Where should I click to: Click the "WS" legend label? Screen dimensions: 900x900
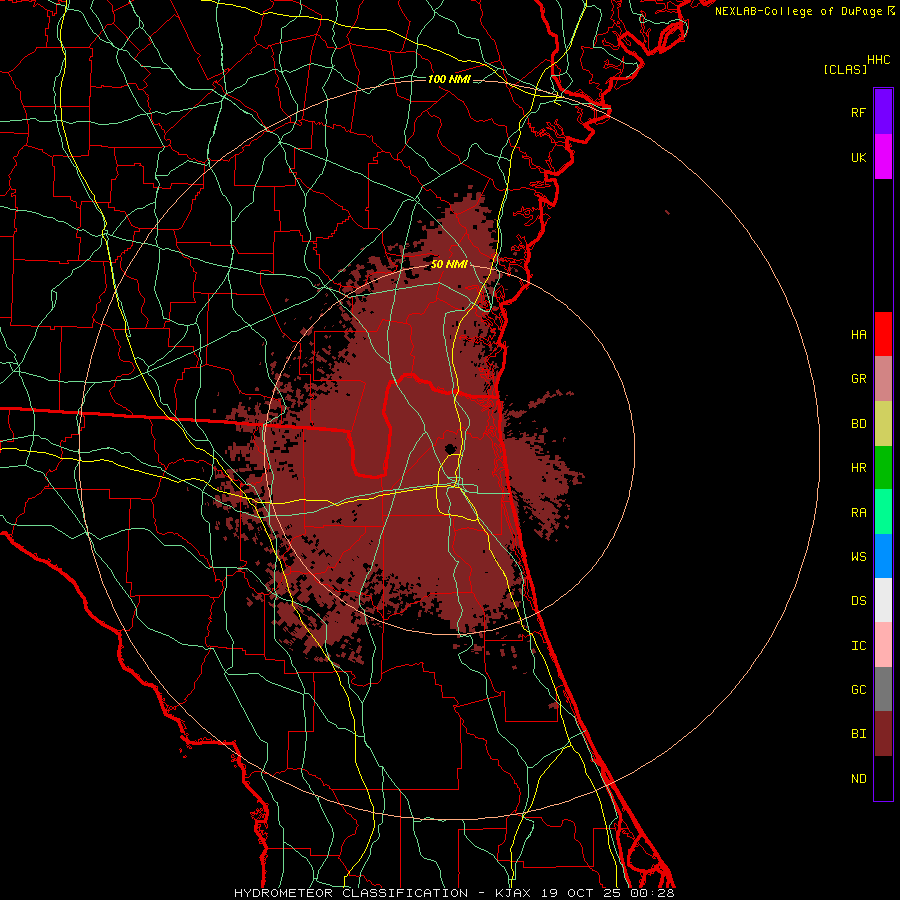pyautogui.click(x=858, y=557)
